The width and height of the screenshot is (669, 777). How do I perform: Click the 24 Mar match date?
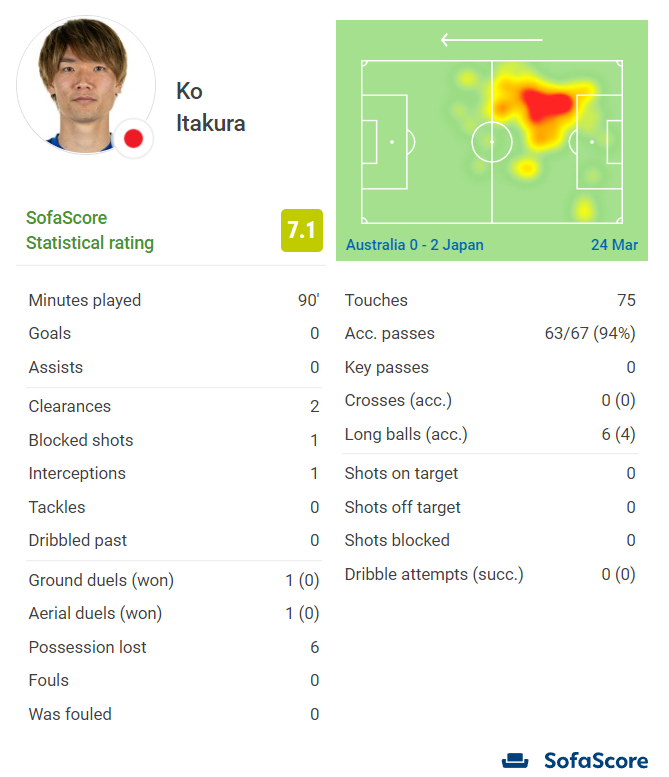coord(614,245)
